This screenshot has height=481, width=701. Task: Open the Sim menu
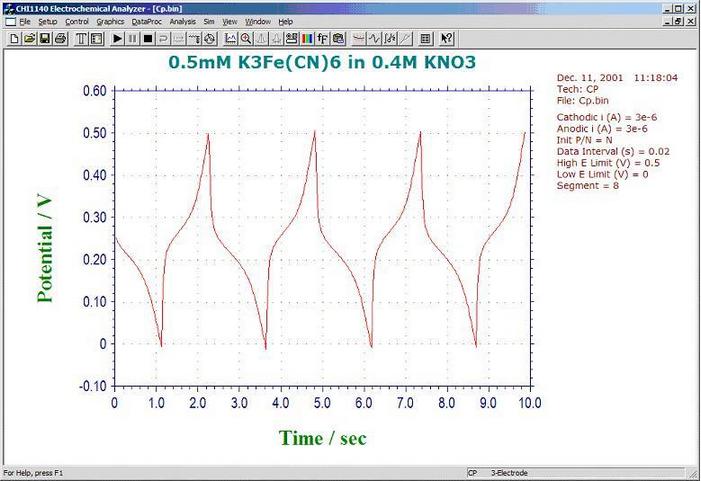pos(209,21)
